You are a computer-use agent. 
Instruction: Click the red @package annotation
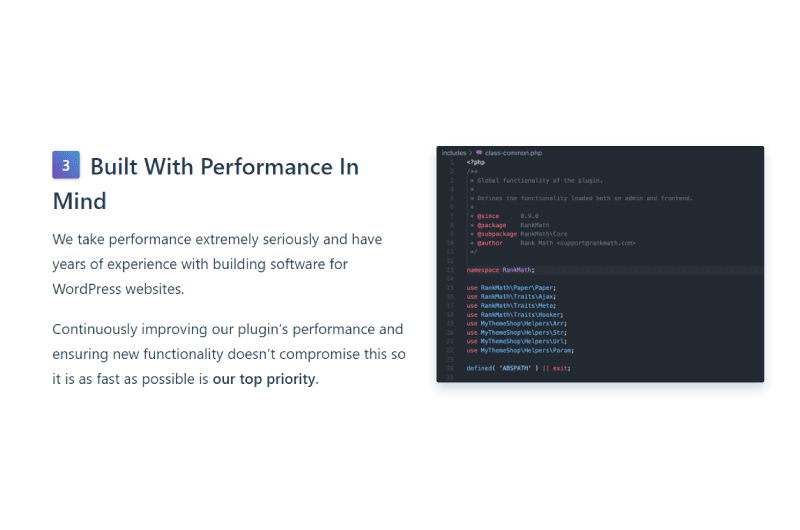(x=491, y=225)
